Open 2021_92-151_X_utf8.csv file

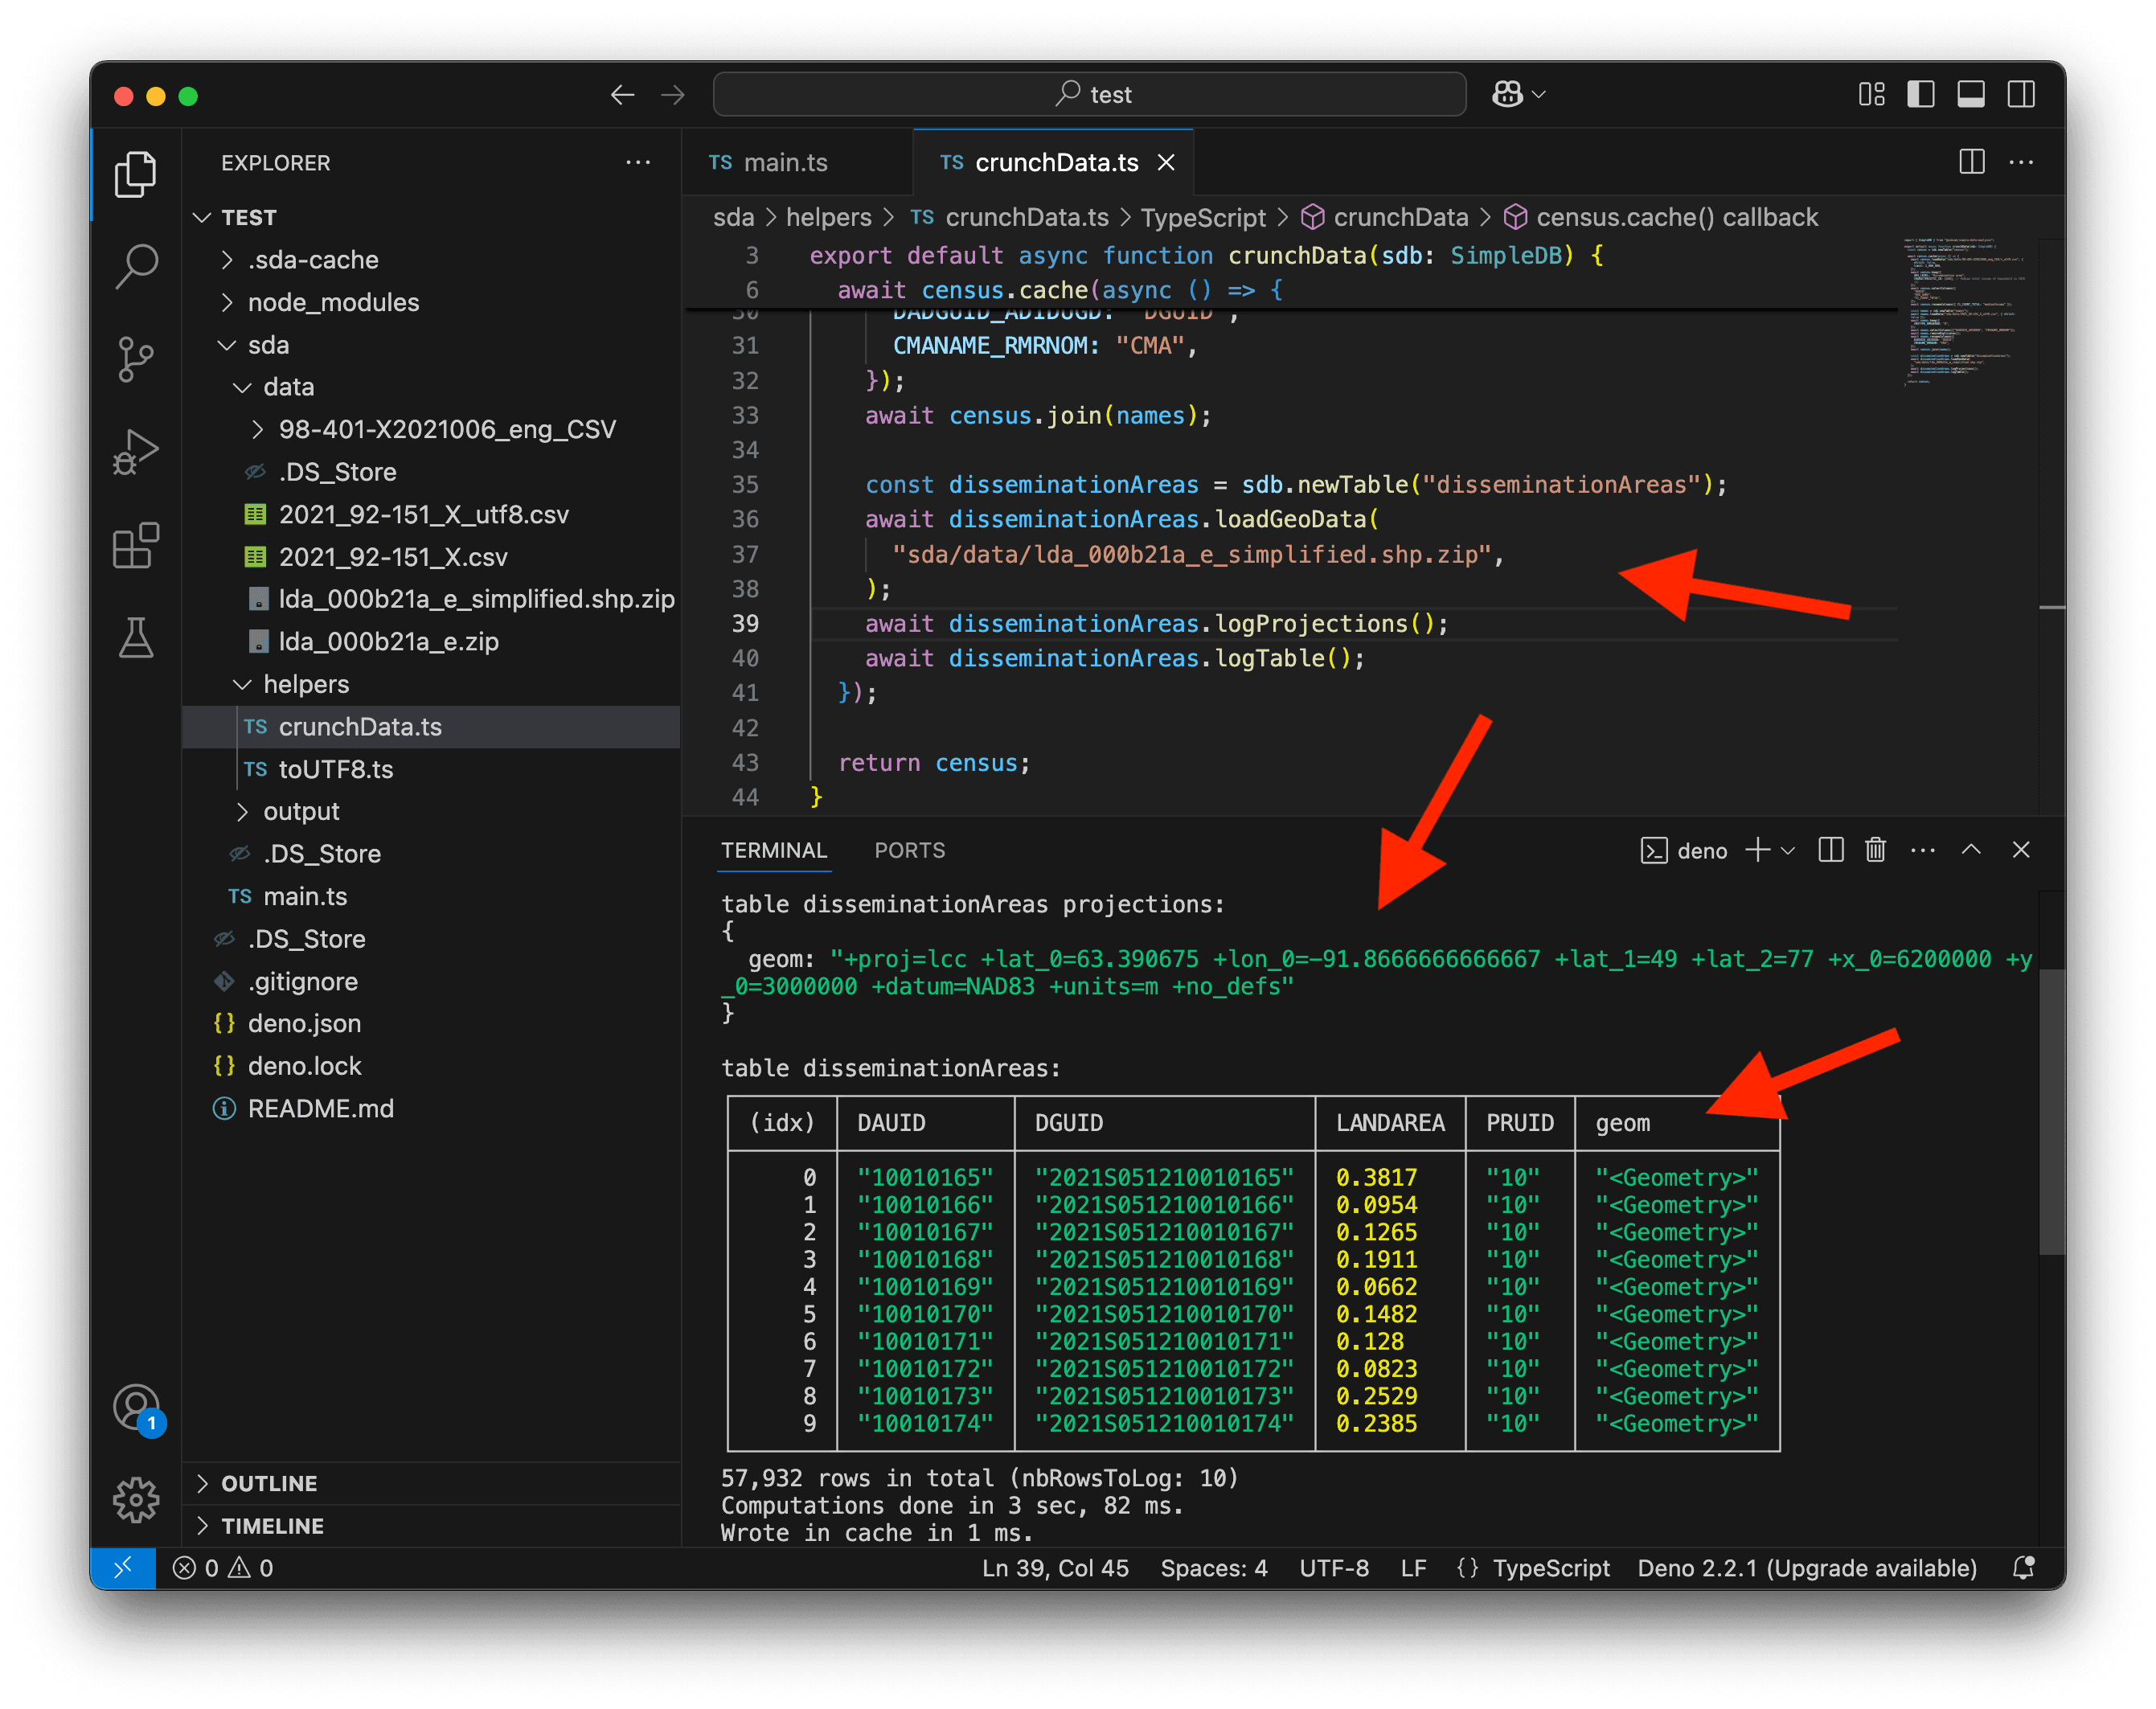432,514
